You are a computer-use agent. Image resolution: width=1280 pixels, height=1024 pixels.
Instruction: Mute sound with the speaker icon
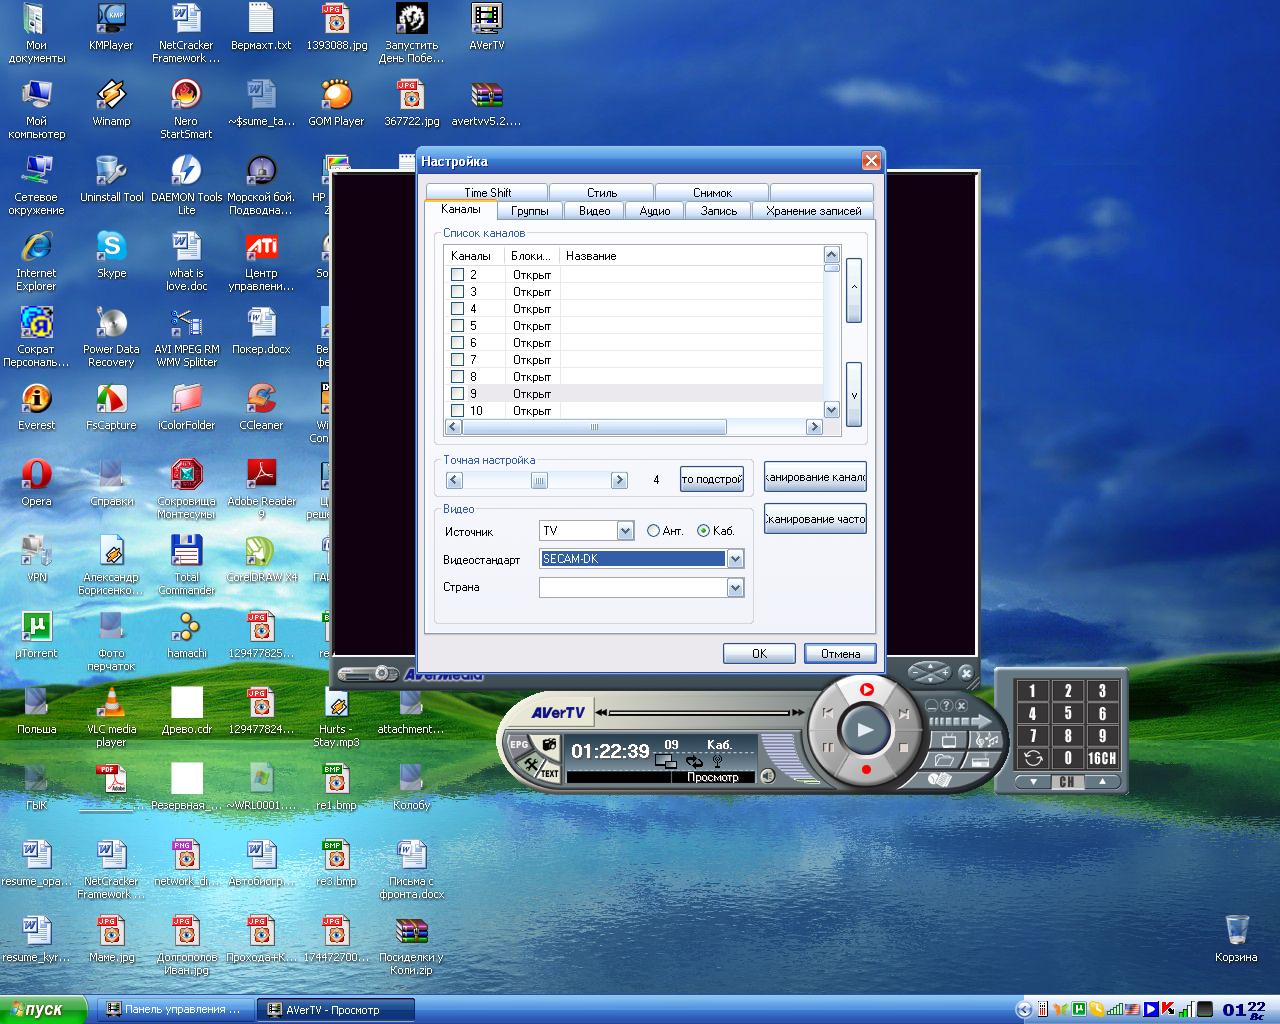[767, 776]
